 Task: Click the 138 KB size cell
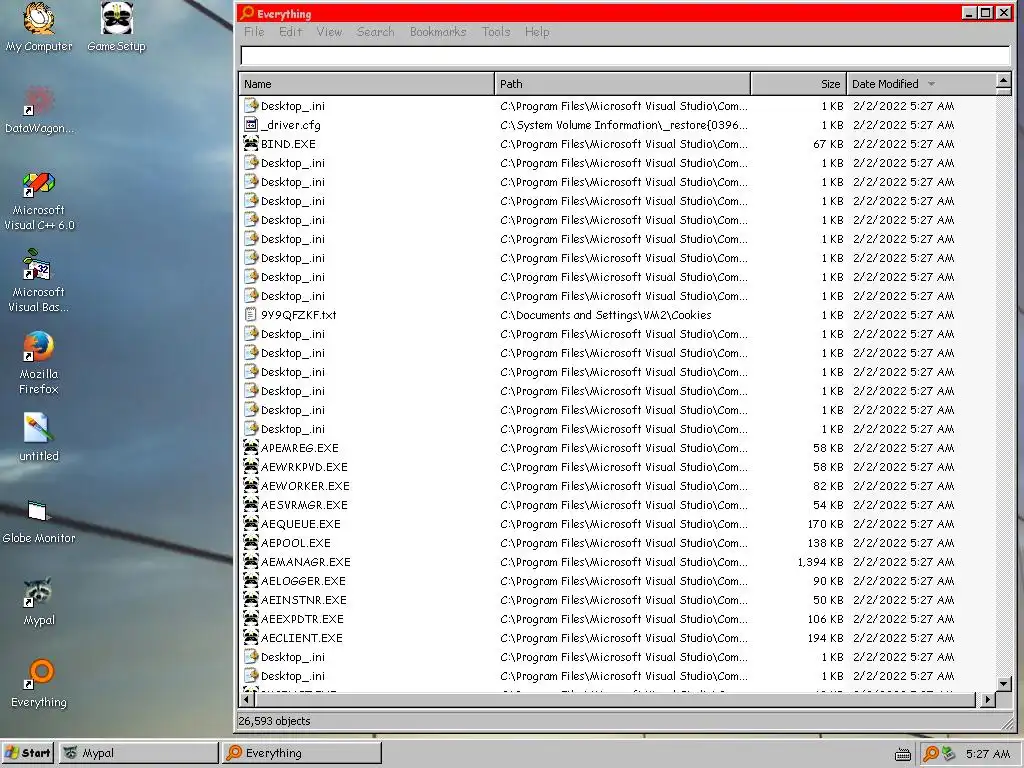825,543
